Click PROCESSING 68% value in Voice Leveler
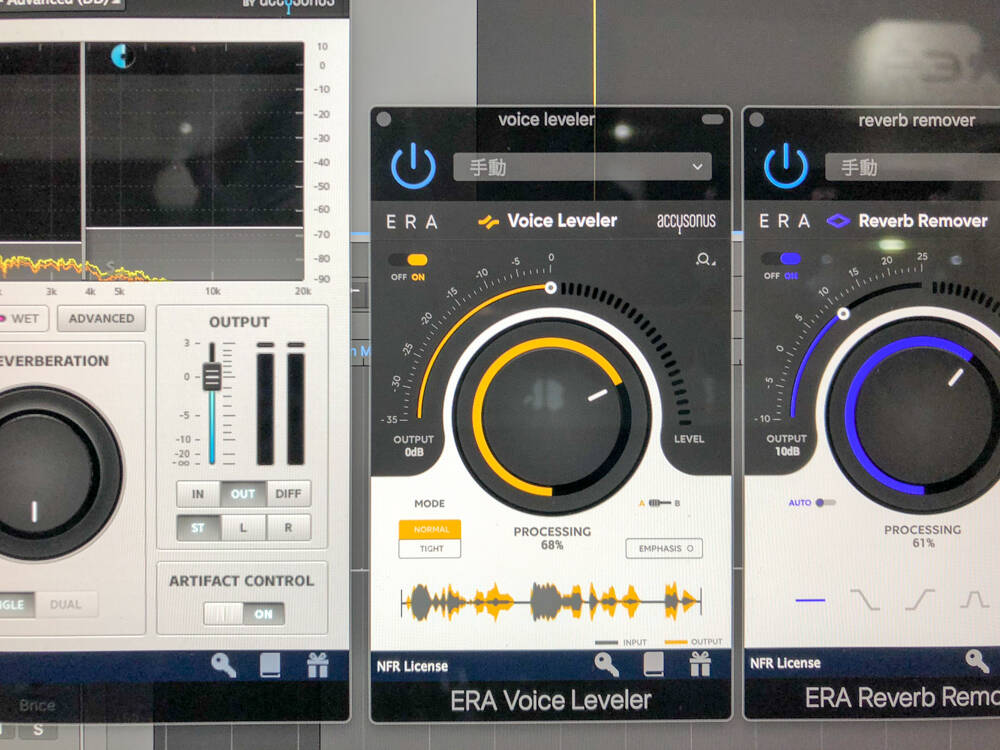 tap(552, 545)
